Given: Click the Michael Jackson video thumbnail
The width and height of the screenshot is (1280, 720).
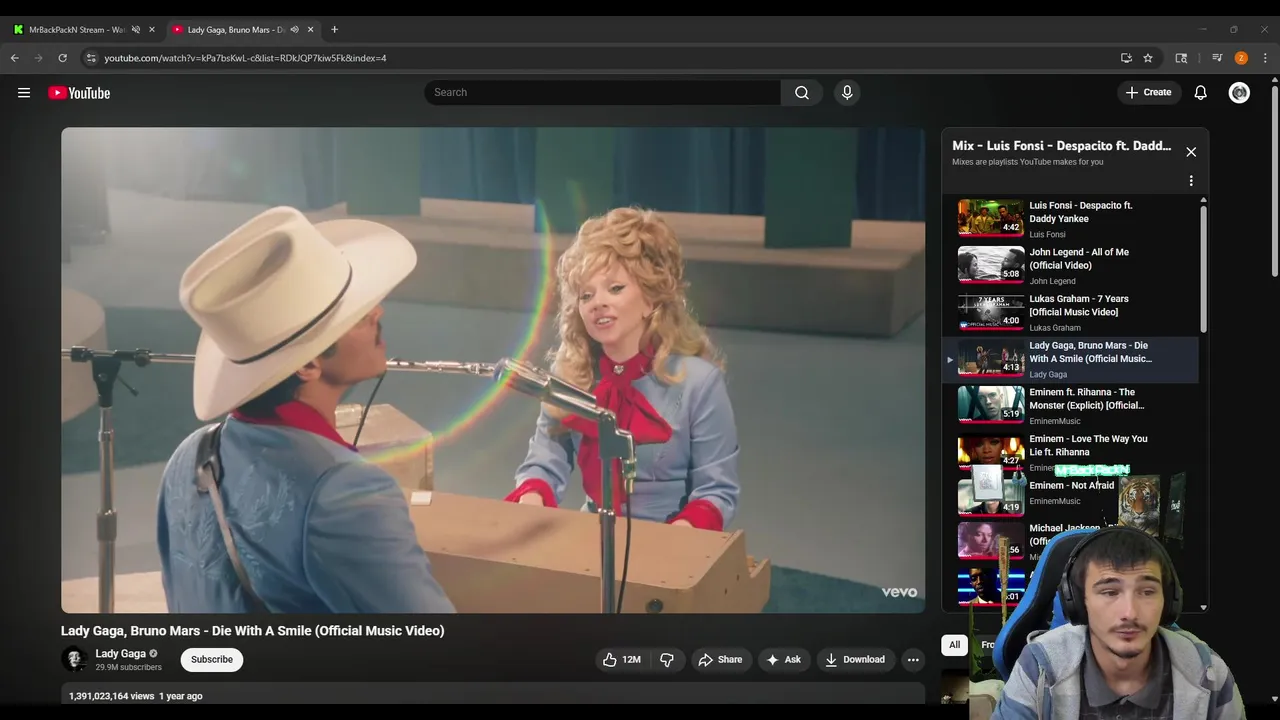Looking at the screenshot, I should (991, 540).
